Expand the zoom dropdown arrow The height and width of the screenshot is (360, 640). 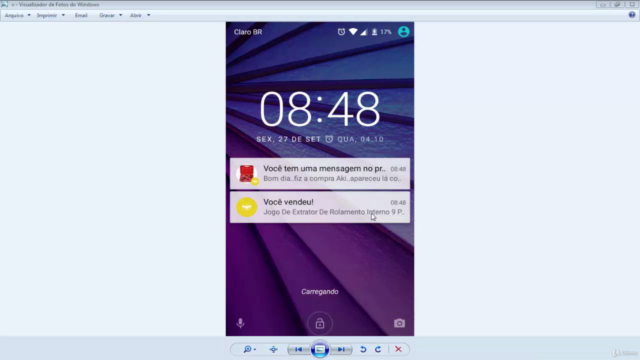pos(255,349)
